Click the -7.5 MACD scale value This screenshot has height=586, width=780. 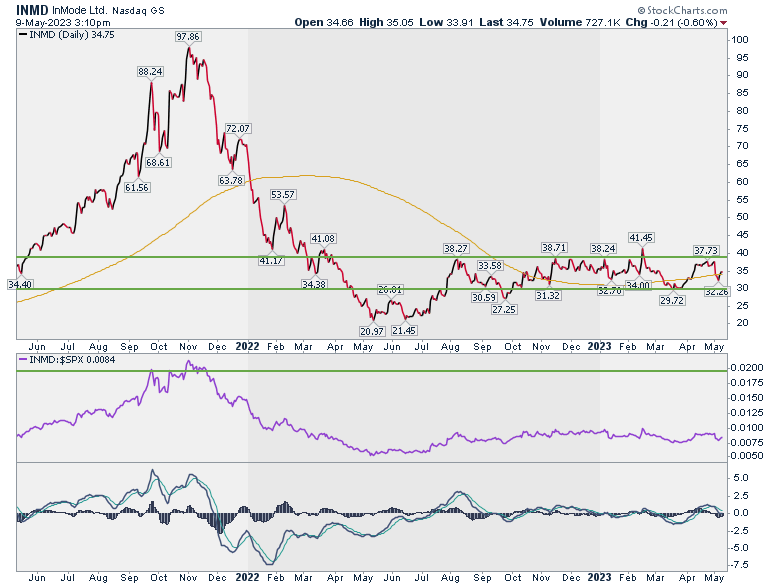[739, 565]
